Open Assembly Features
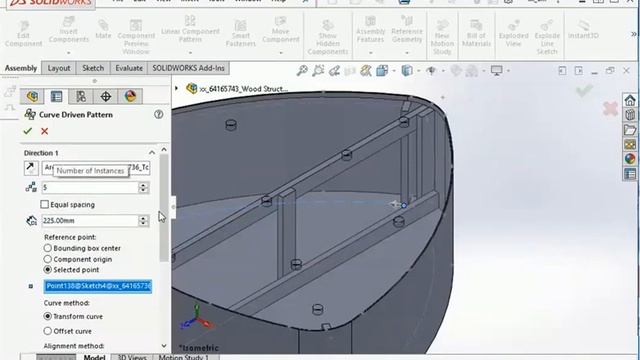Screen dimensions: 640x360 (370, 29)
